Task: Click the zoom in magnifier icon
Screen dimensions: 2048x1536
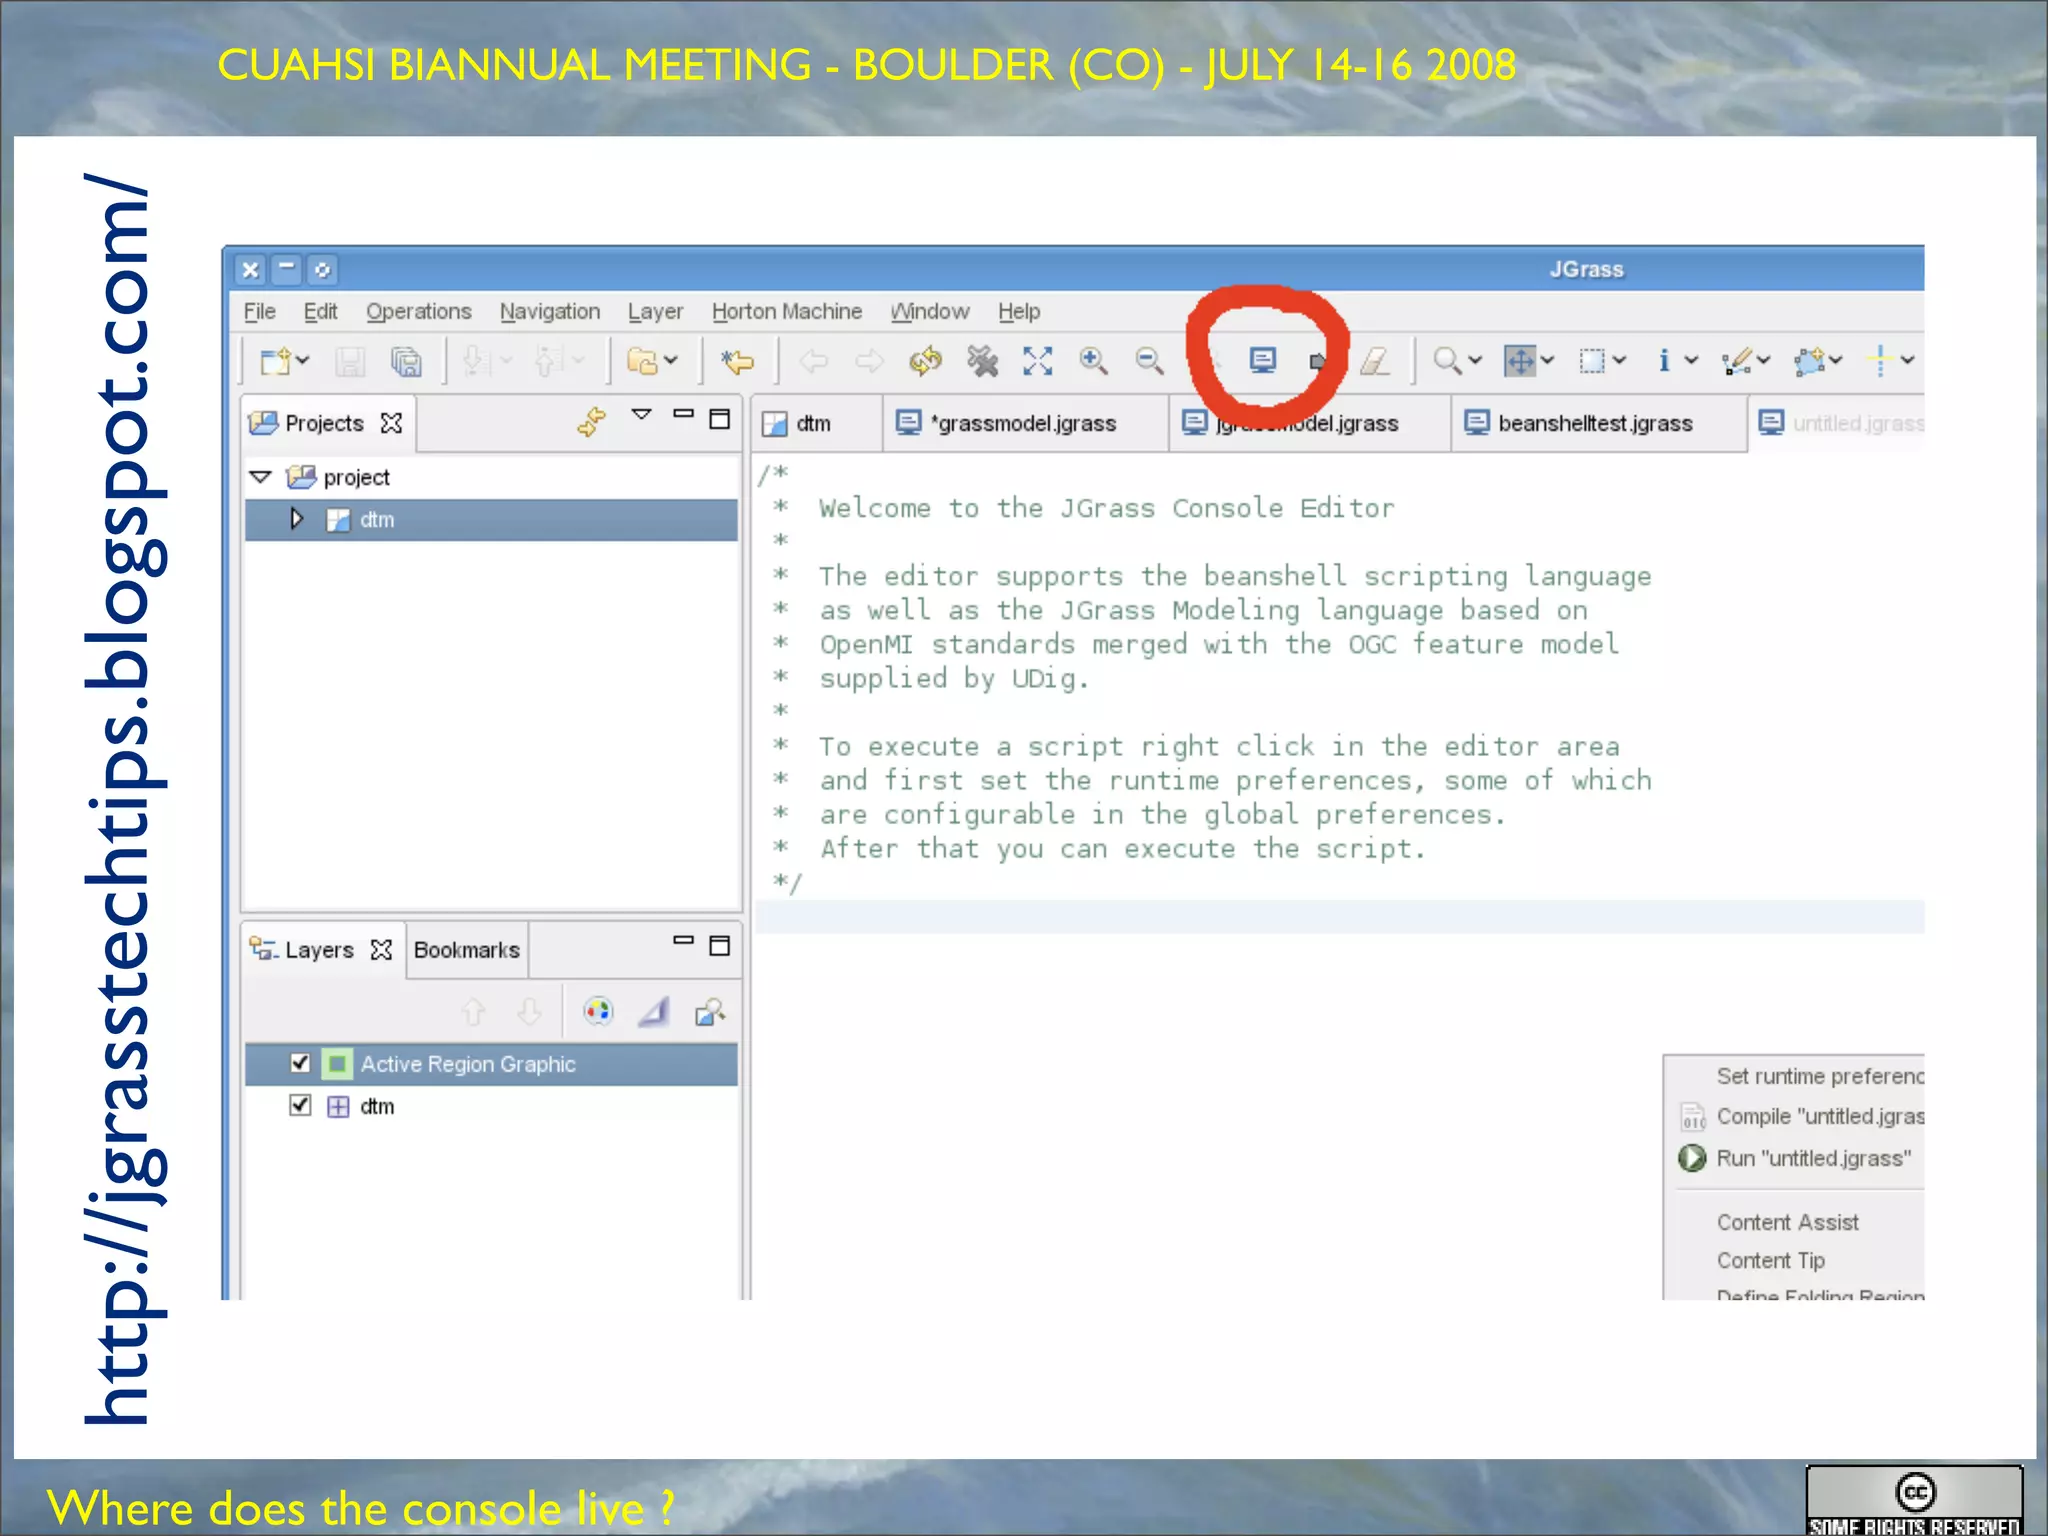Action: [x=1093, y=361]
